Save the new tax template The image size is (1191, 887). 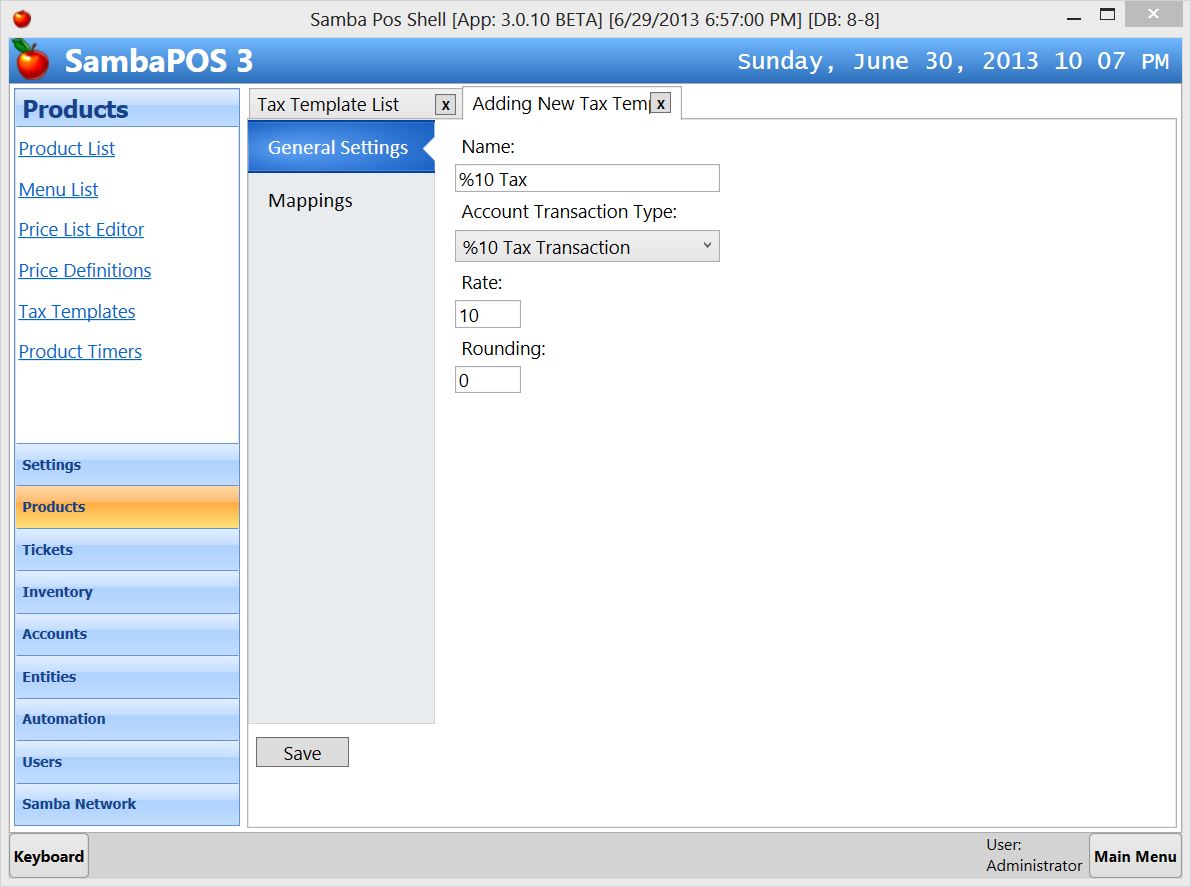[302, 751]
